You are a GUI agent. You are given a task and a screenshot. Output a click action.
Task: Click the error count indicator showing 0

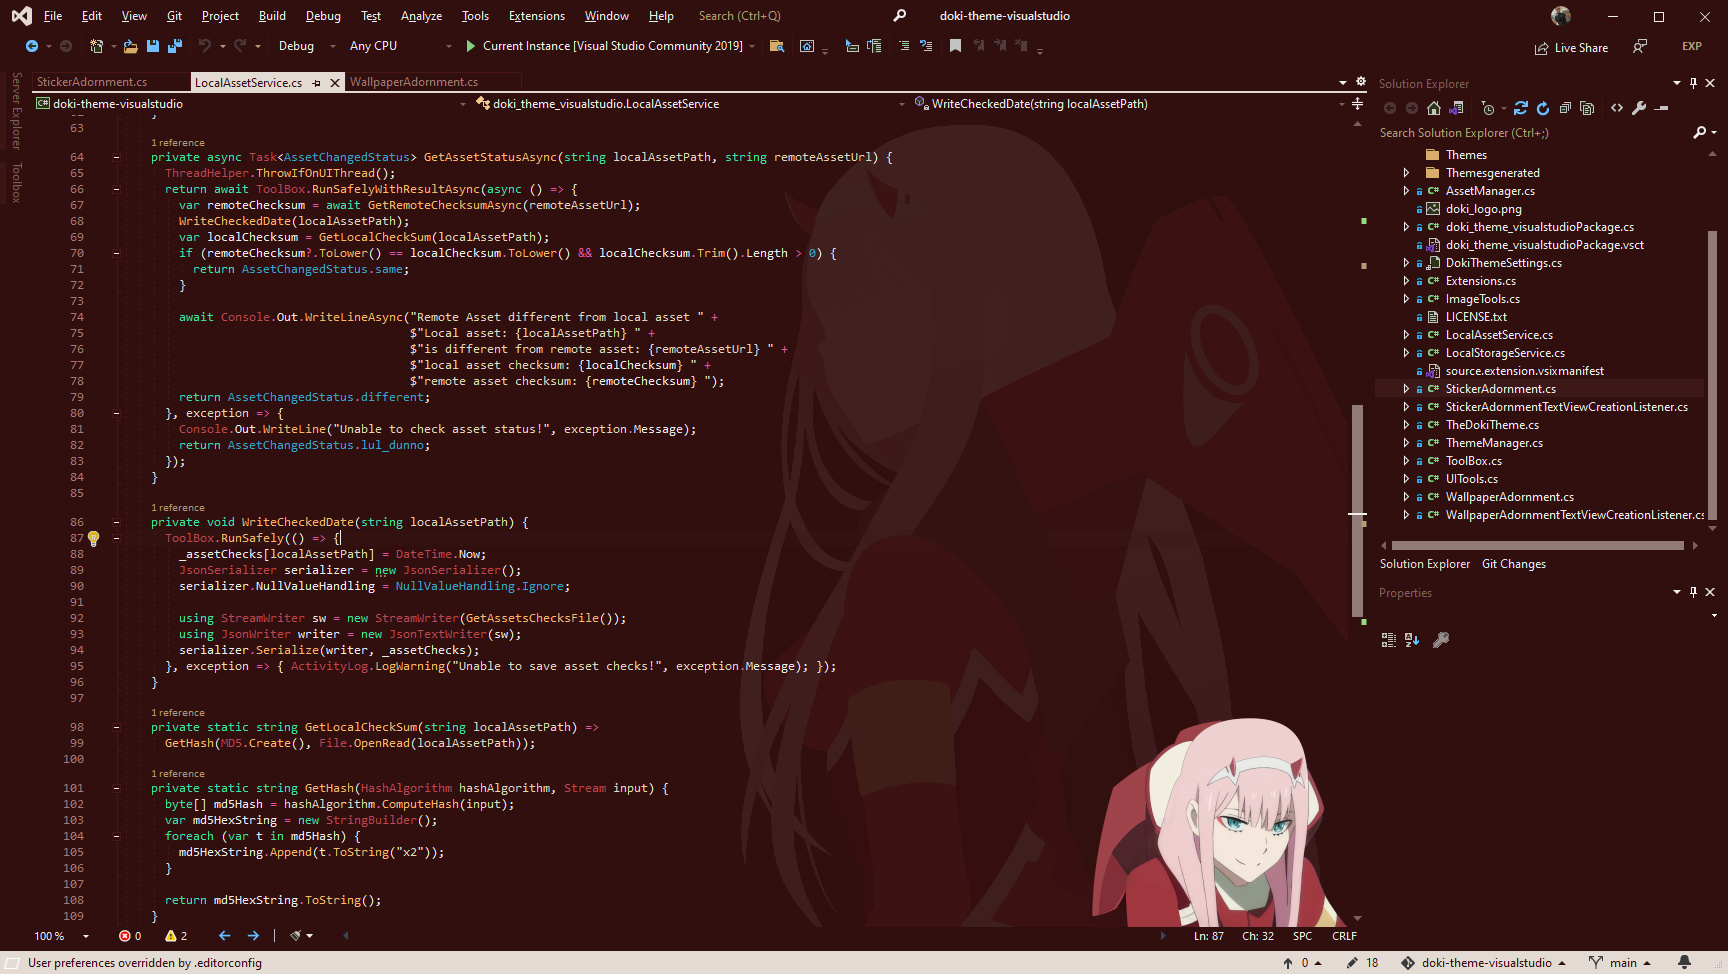(x=131, y=936)
